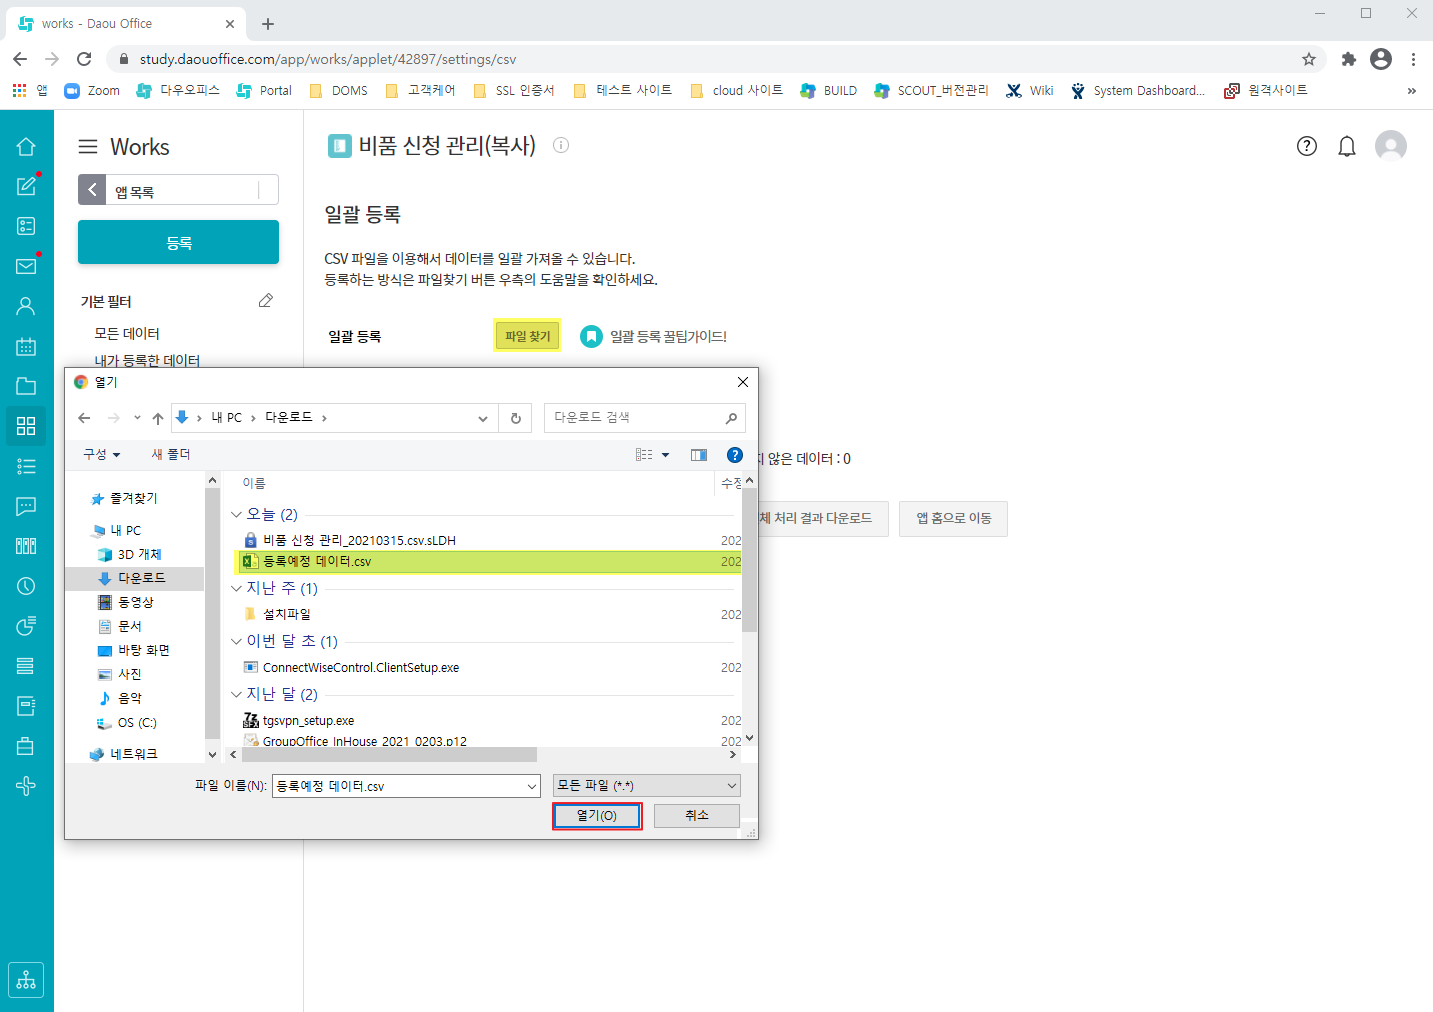
Task: Open the 구성 menu in dialog
Action: [x=101, y=455]
